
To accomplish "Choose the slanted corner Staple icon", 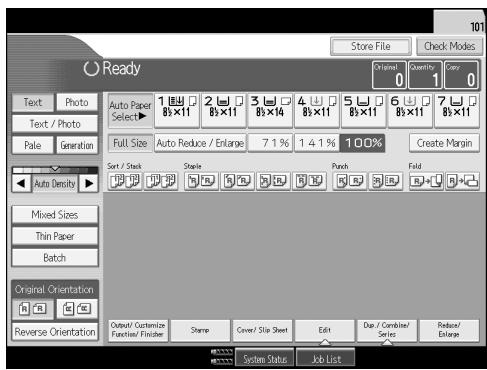I will 237,181.
